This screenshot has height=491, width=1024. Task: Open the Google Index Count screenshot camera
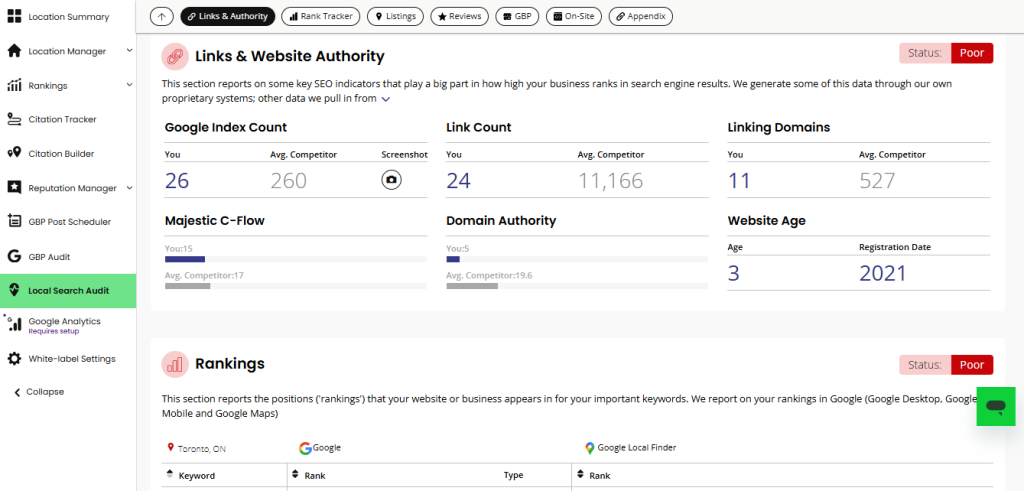pos(391,180)
